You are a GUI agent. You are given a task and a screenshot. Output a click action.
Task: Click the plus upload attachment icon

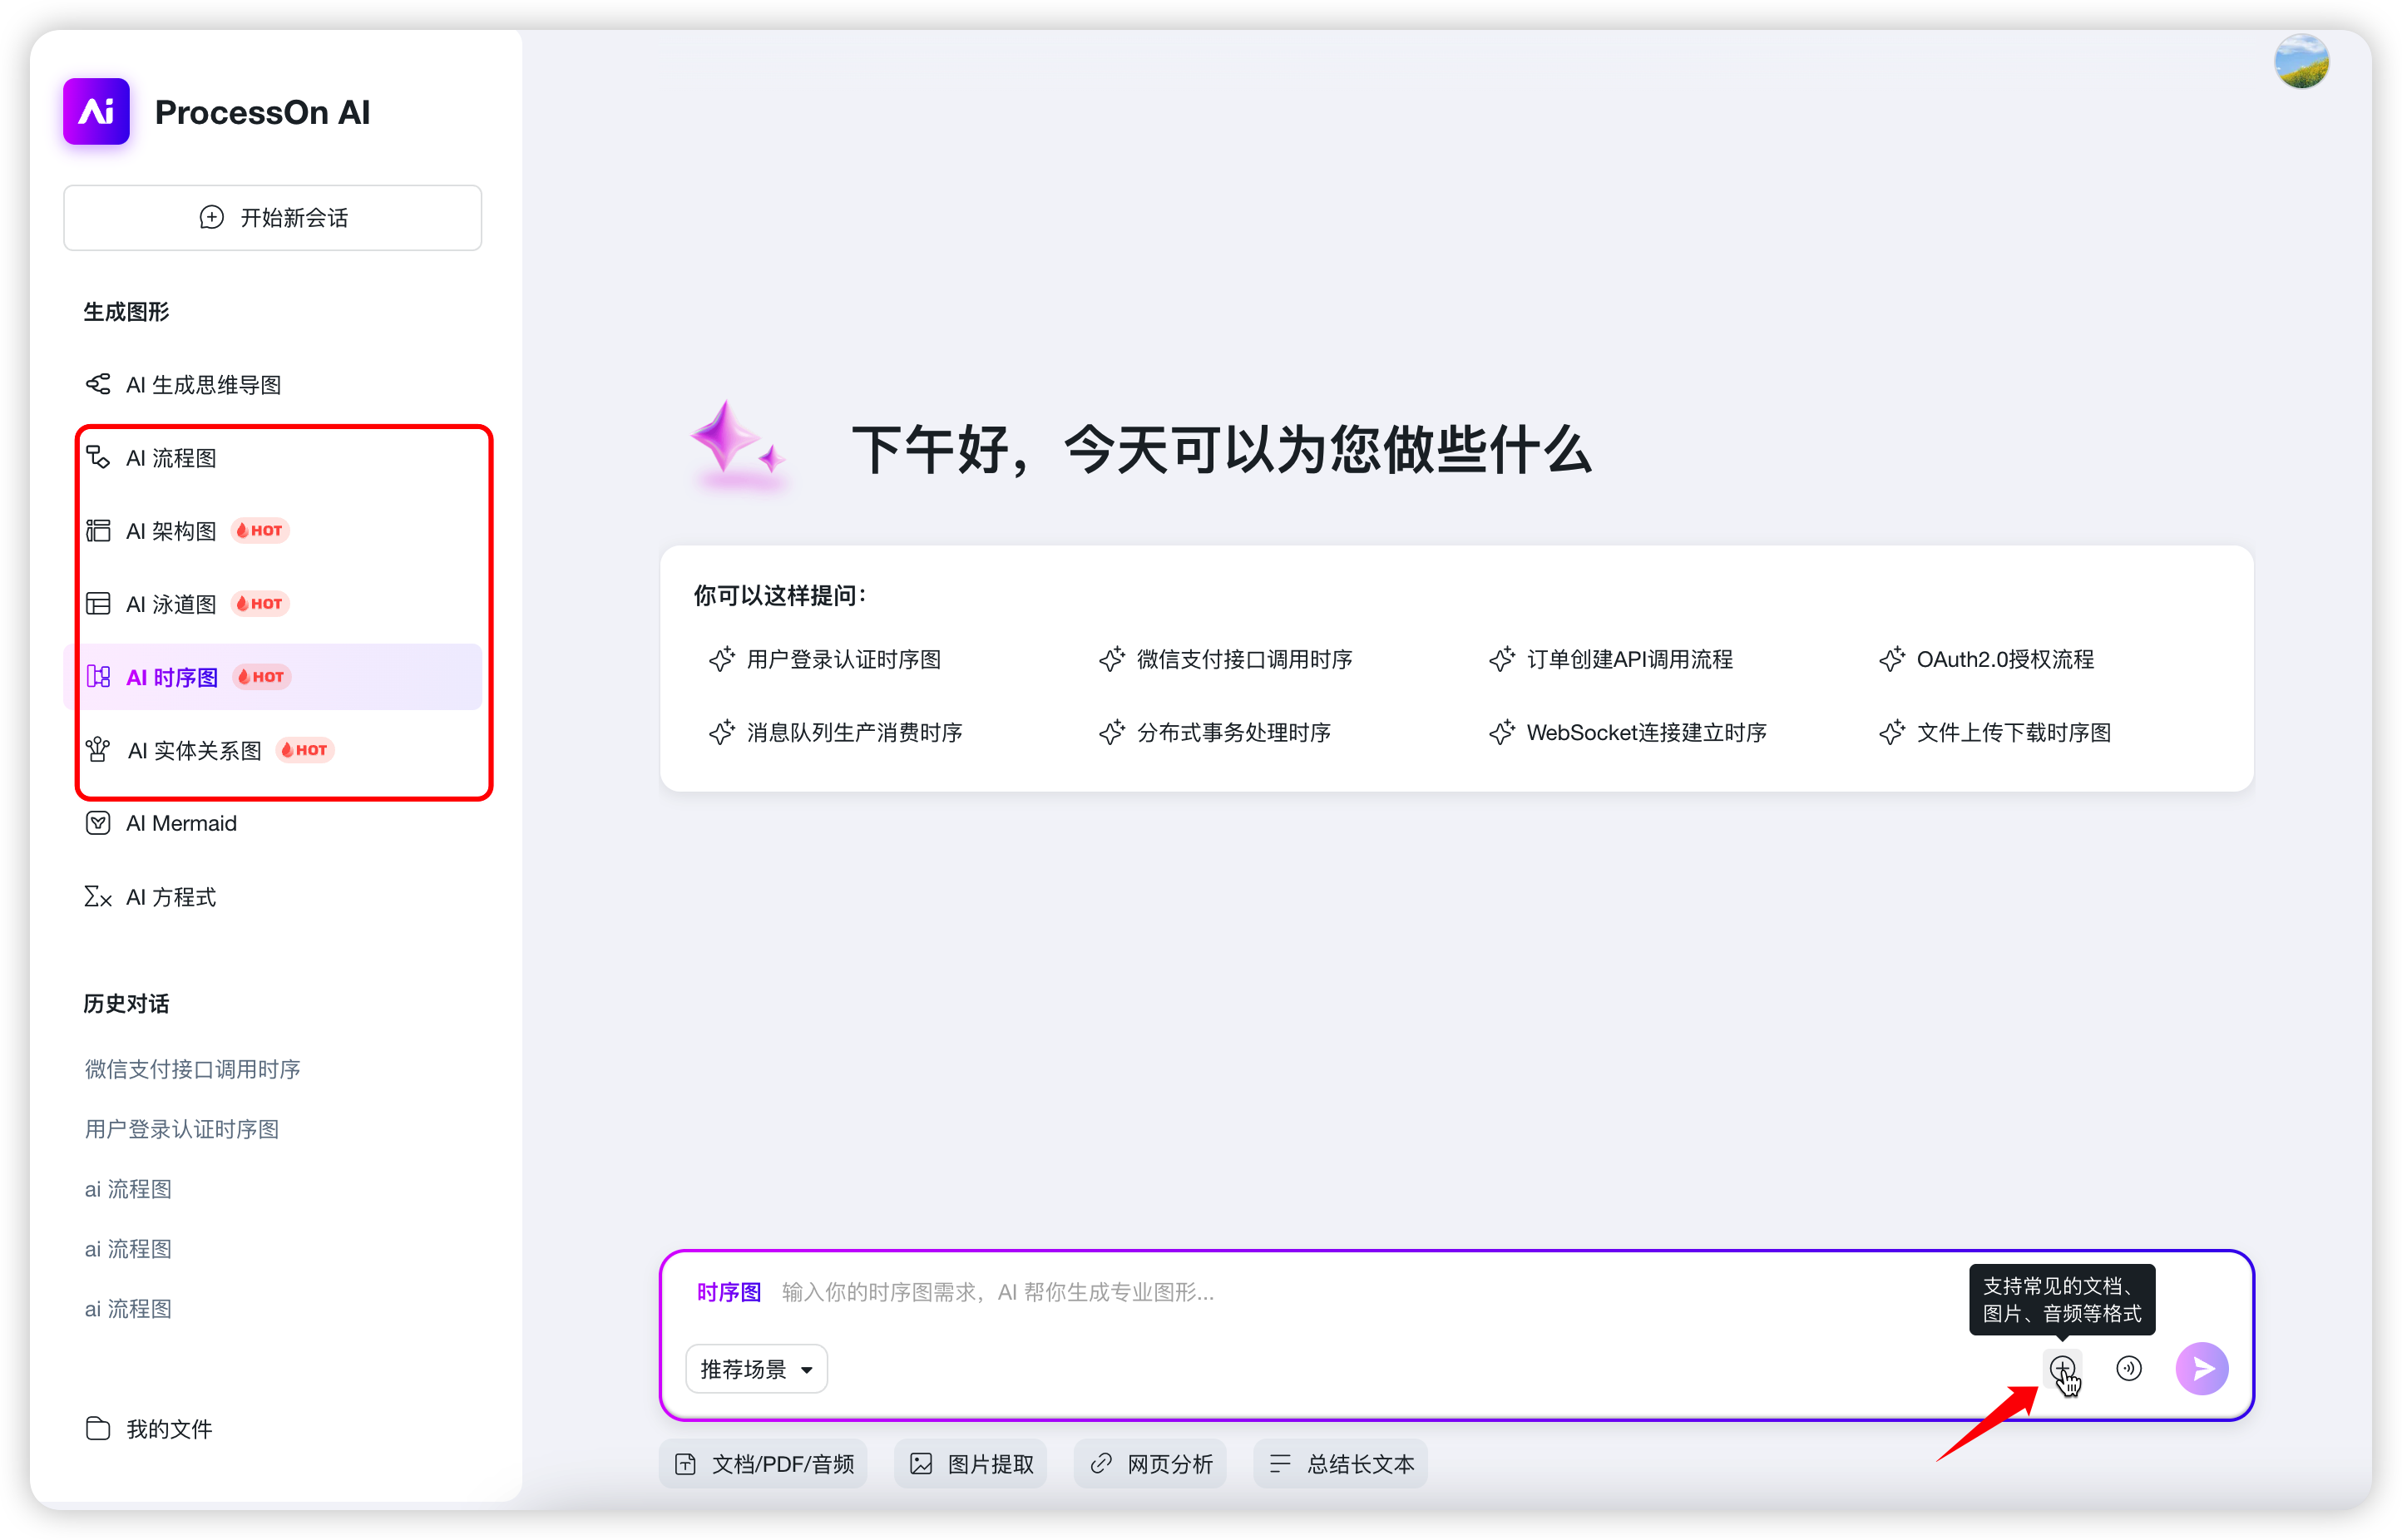2061,1367
